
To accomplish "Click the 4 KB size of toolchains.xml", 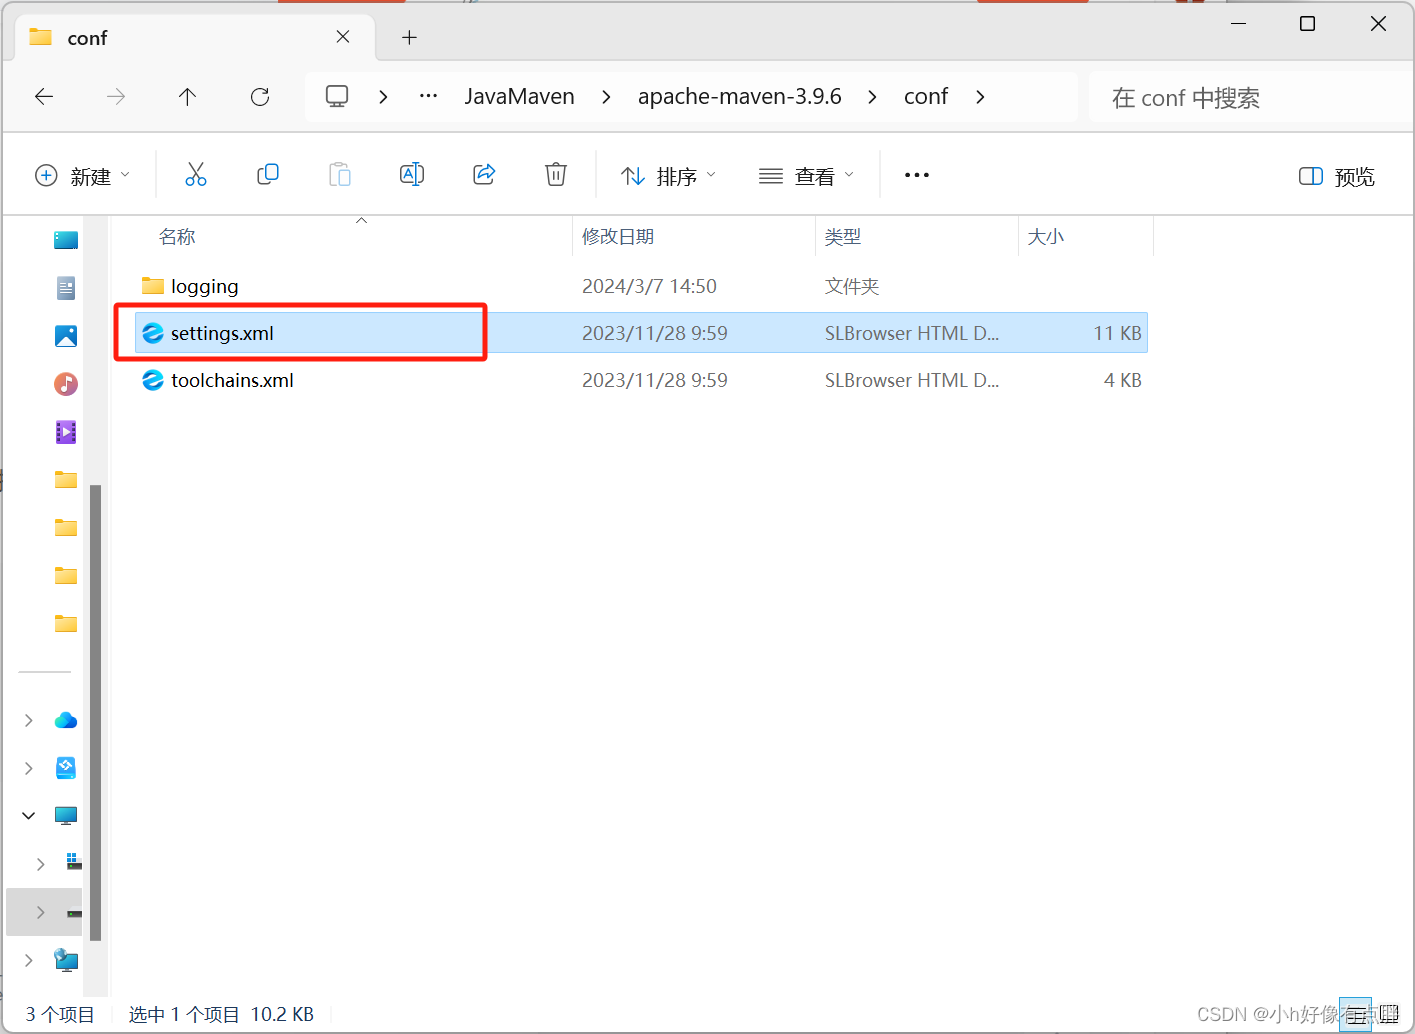I will [1122, 380].
